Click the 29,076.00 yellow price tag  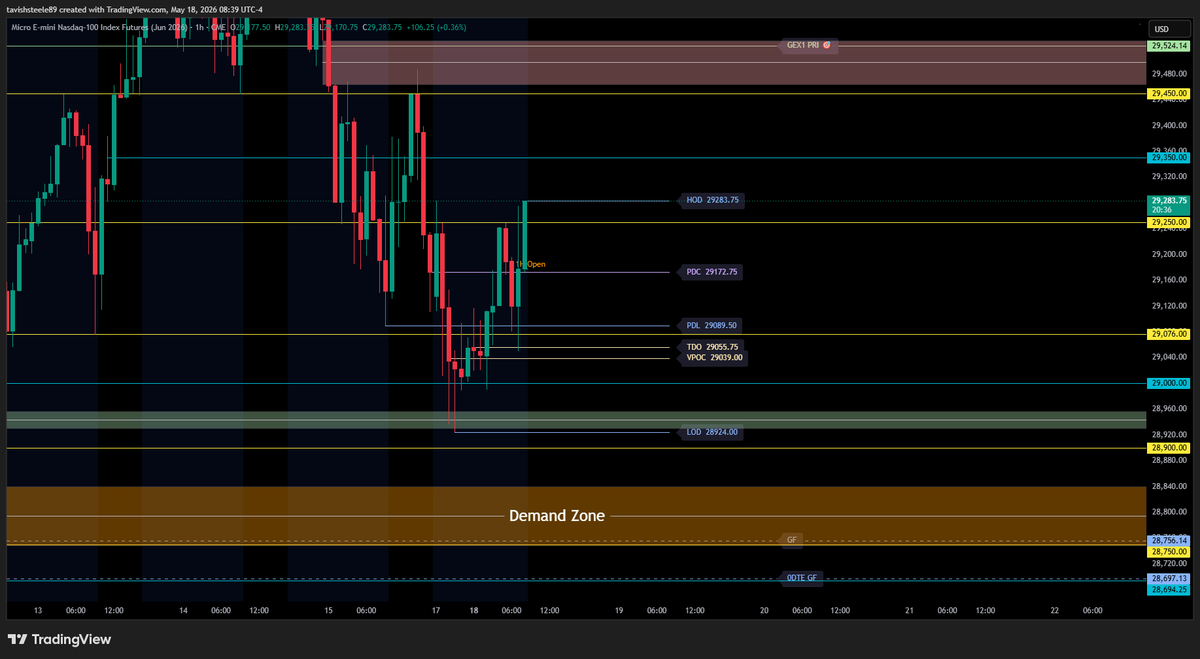1169,333
